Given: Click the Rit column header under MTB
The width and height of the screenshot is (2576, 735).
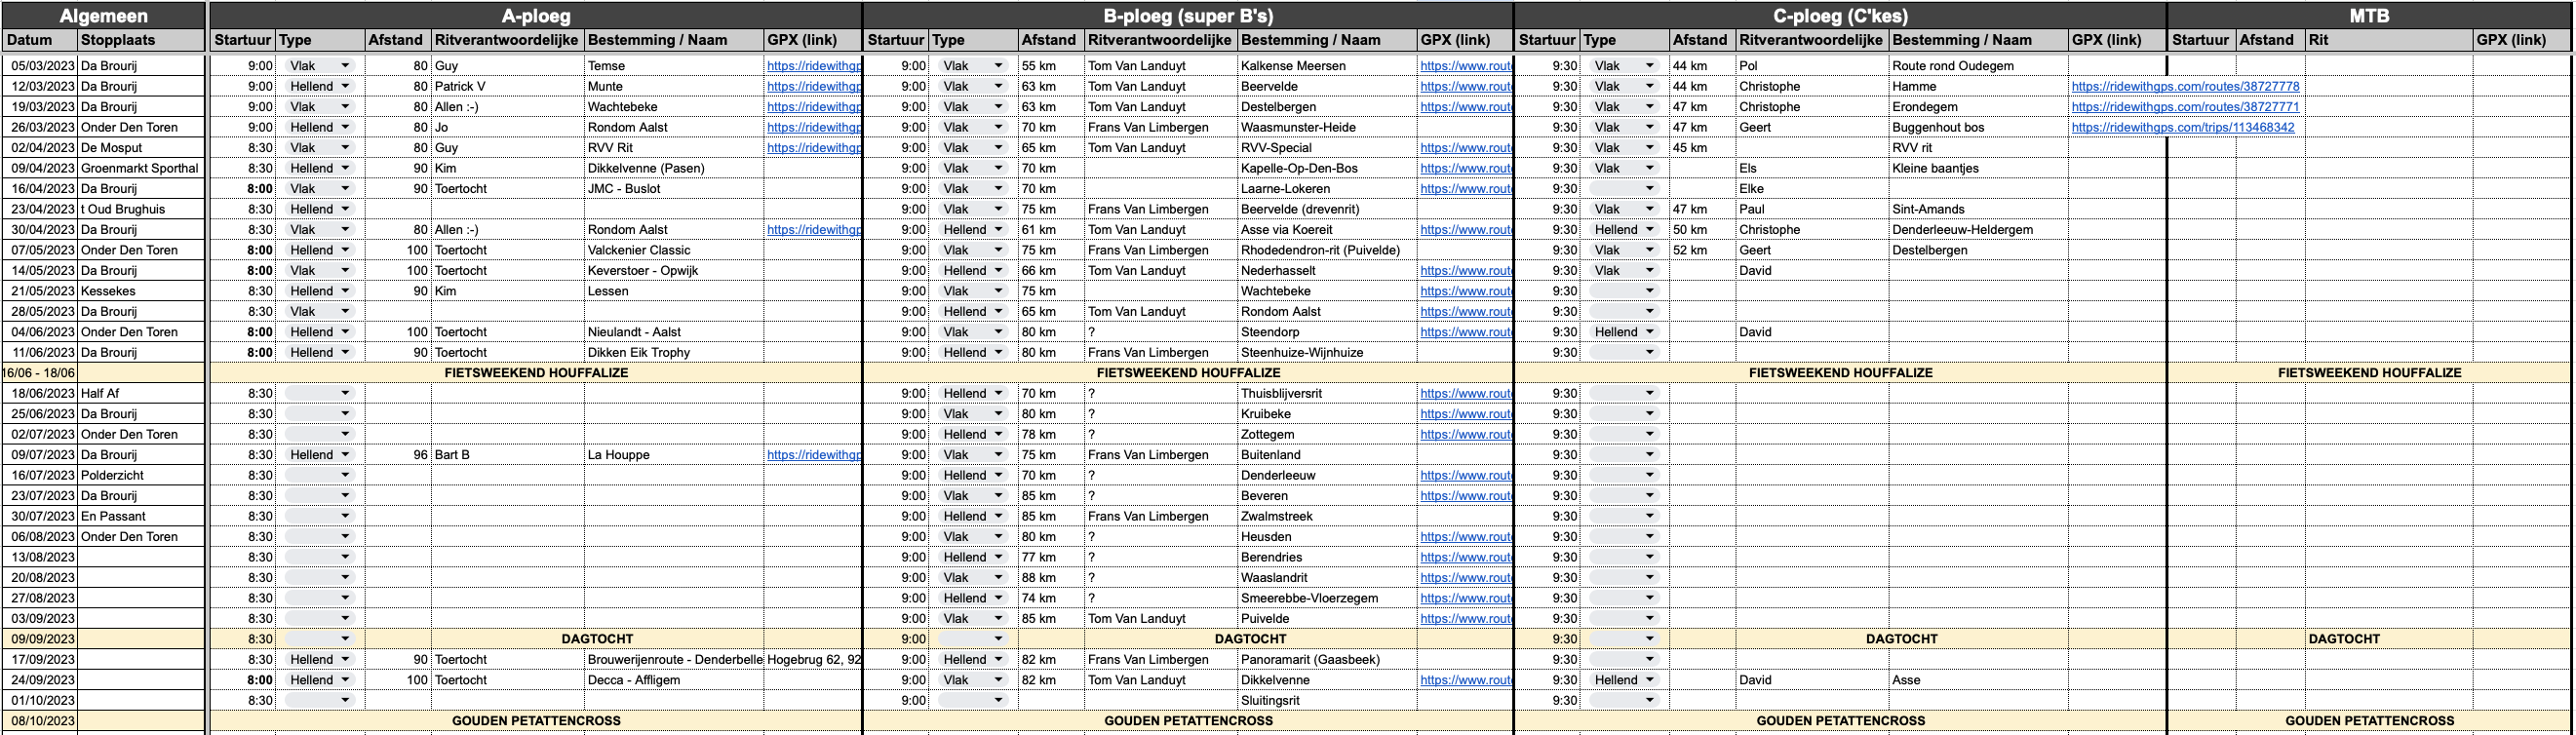Looking at the screenshot, I should 2389,40.
